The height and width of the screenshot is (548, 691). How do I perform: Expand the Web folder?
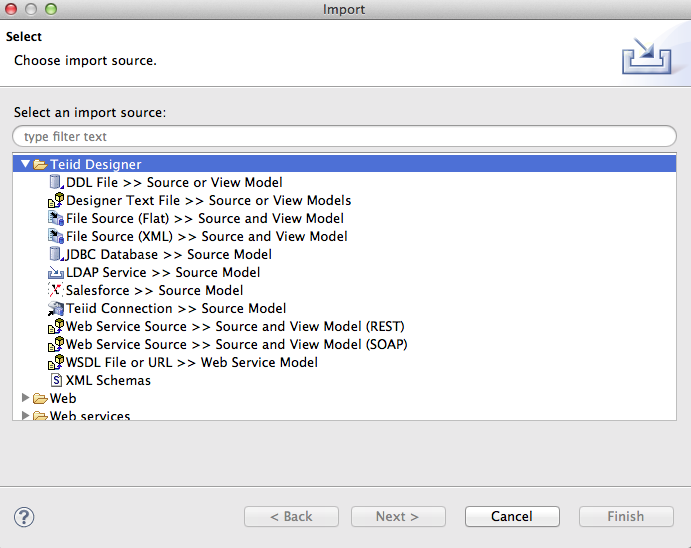25,398
